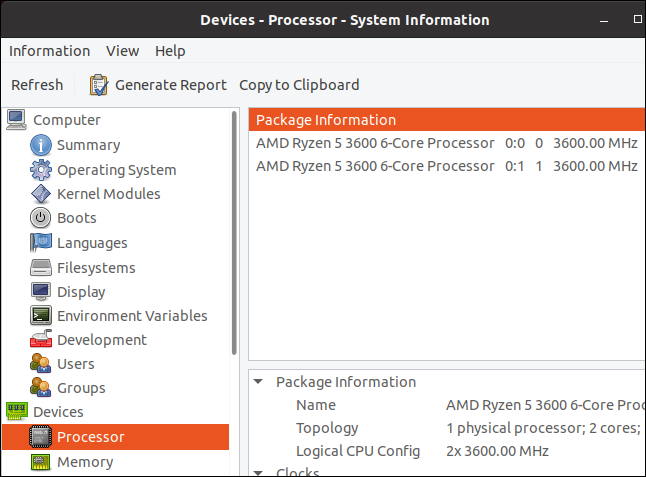Click Copy to Clipboard button
The image size is (646, 477).
tap(299, 85)
